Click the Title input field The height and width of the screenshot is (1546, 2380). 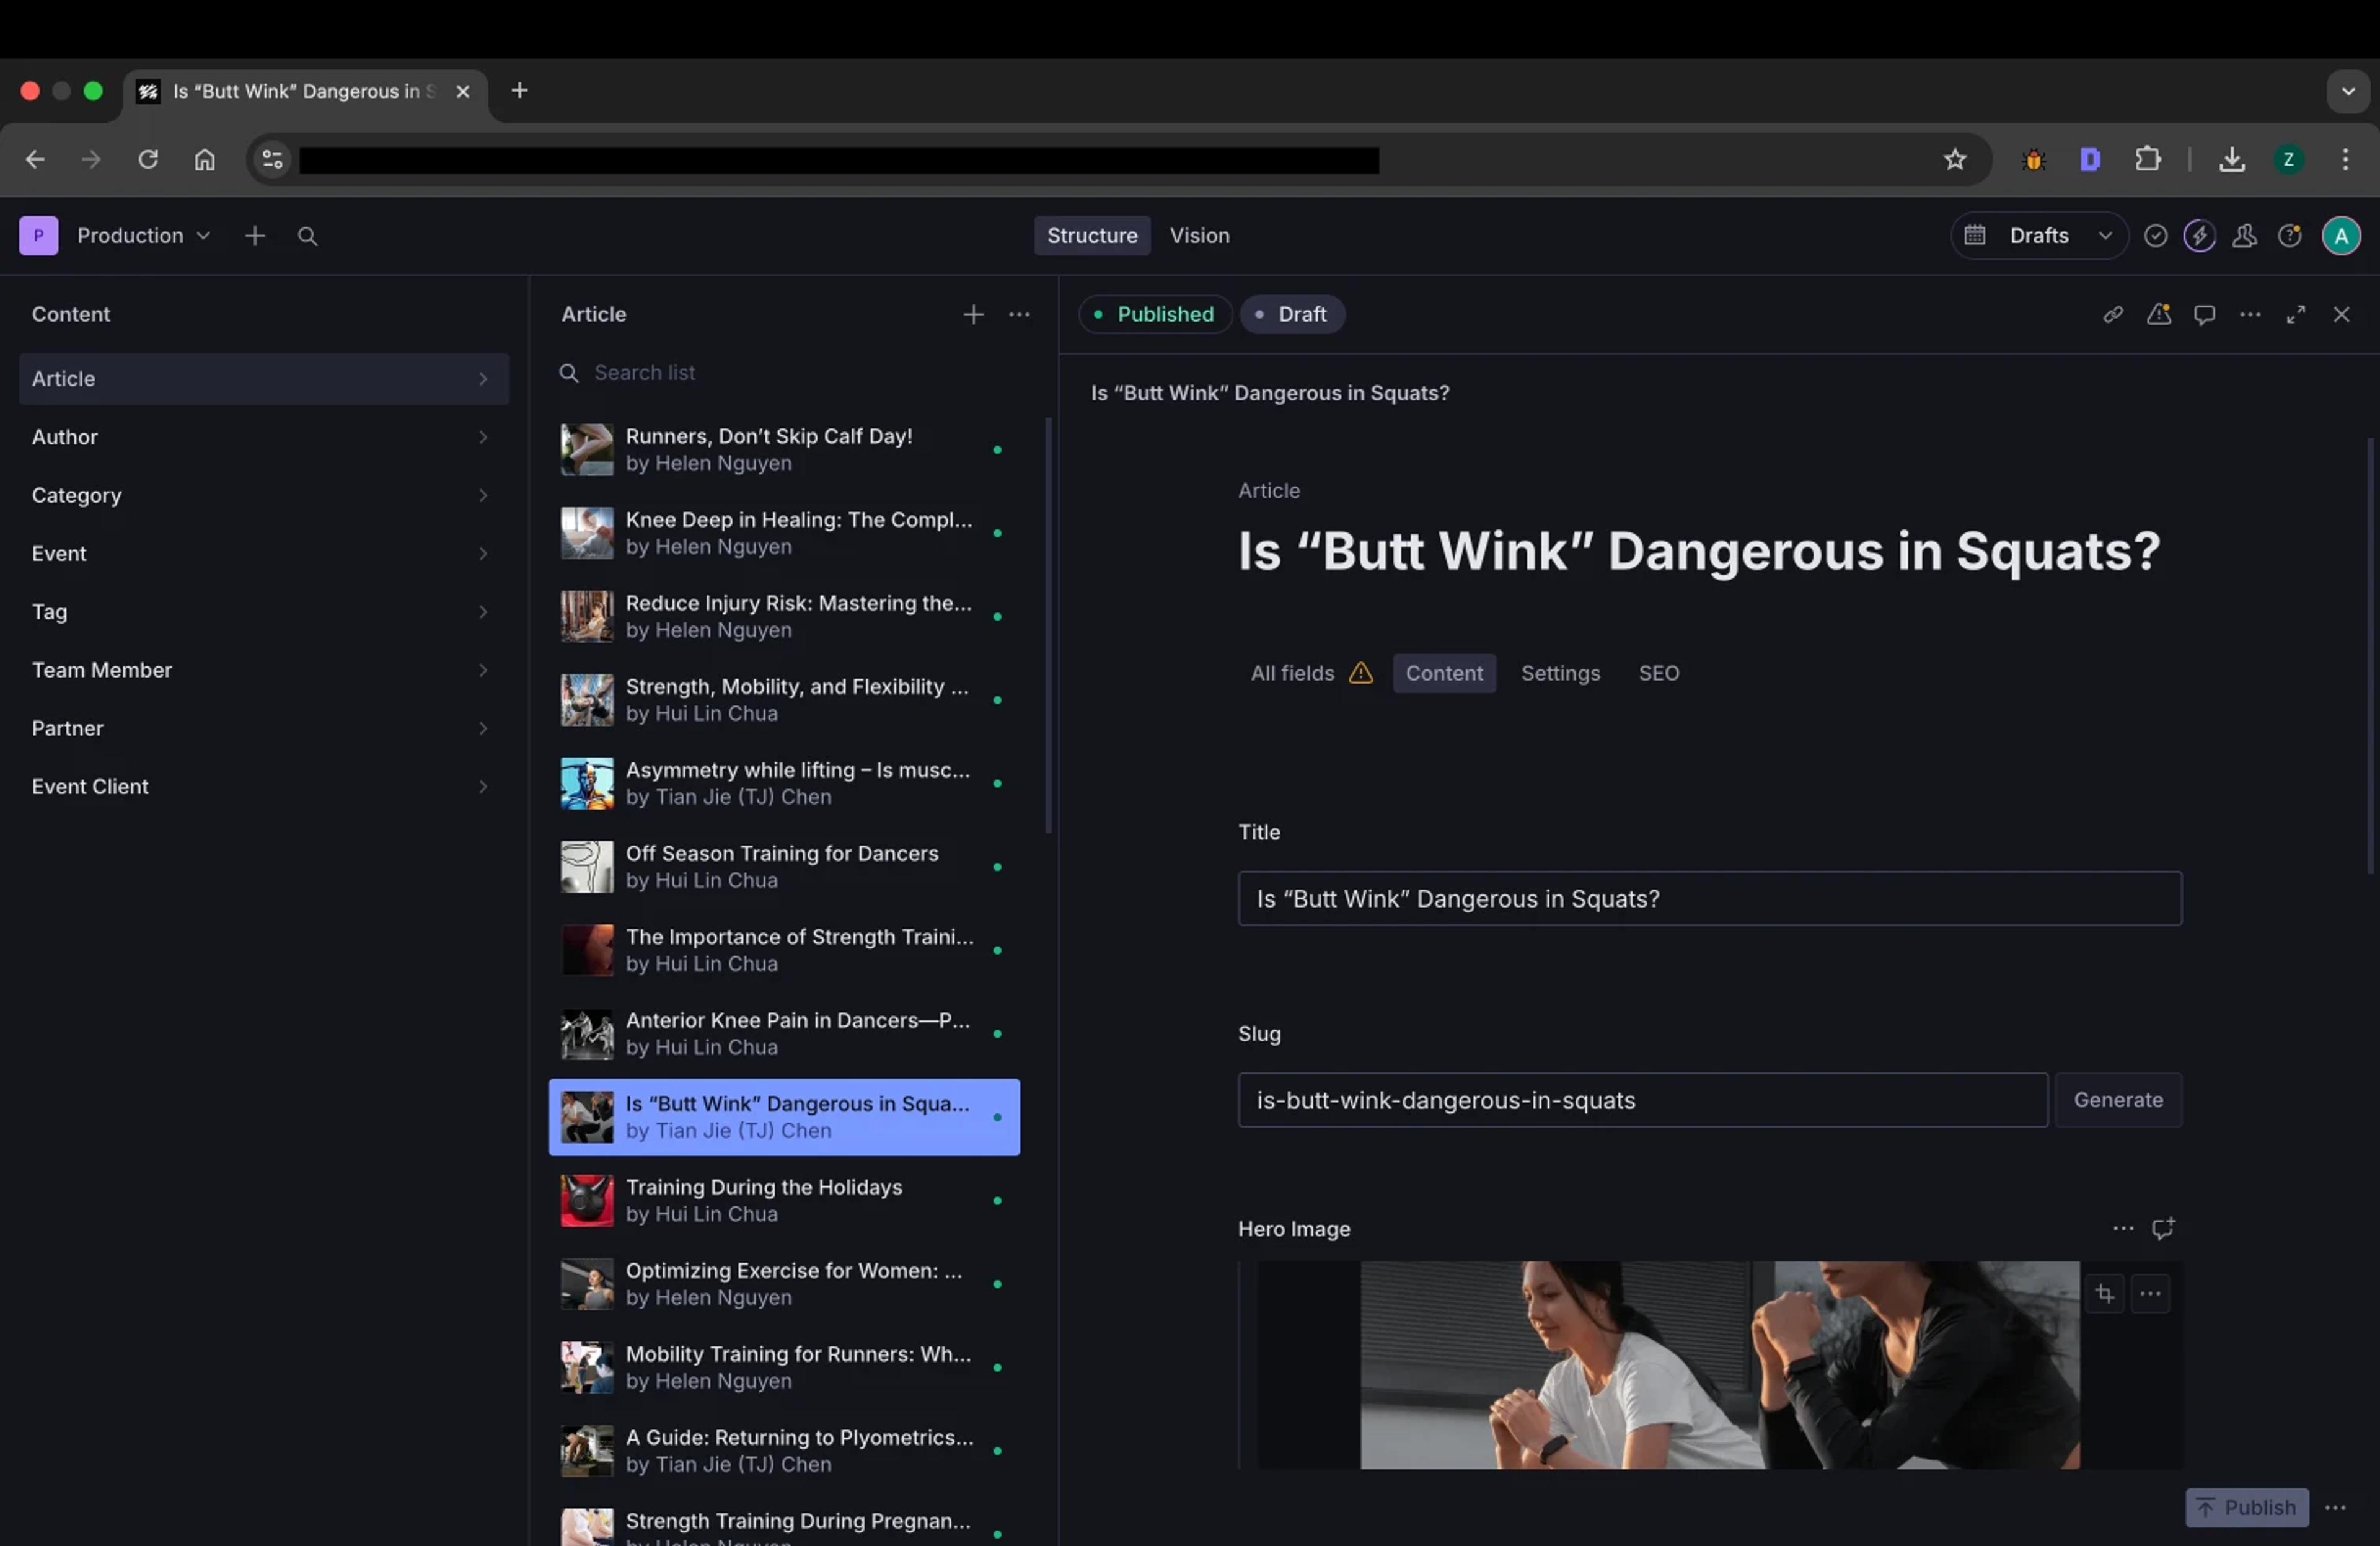(x=1709, y=899)
